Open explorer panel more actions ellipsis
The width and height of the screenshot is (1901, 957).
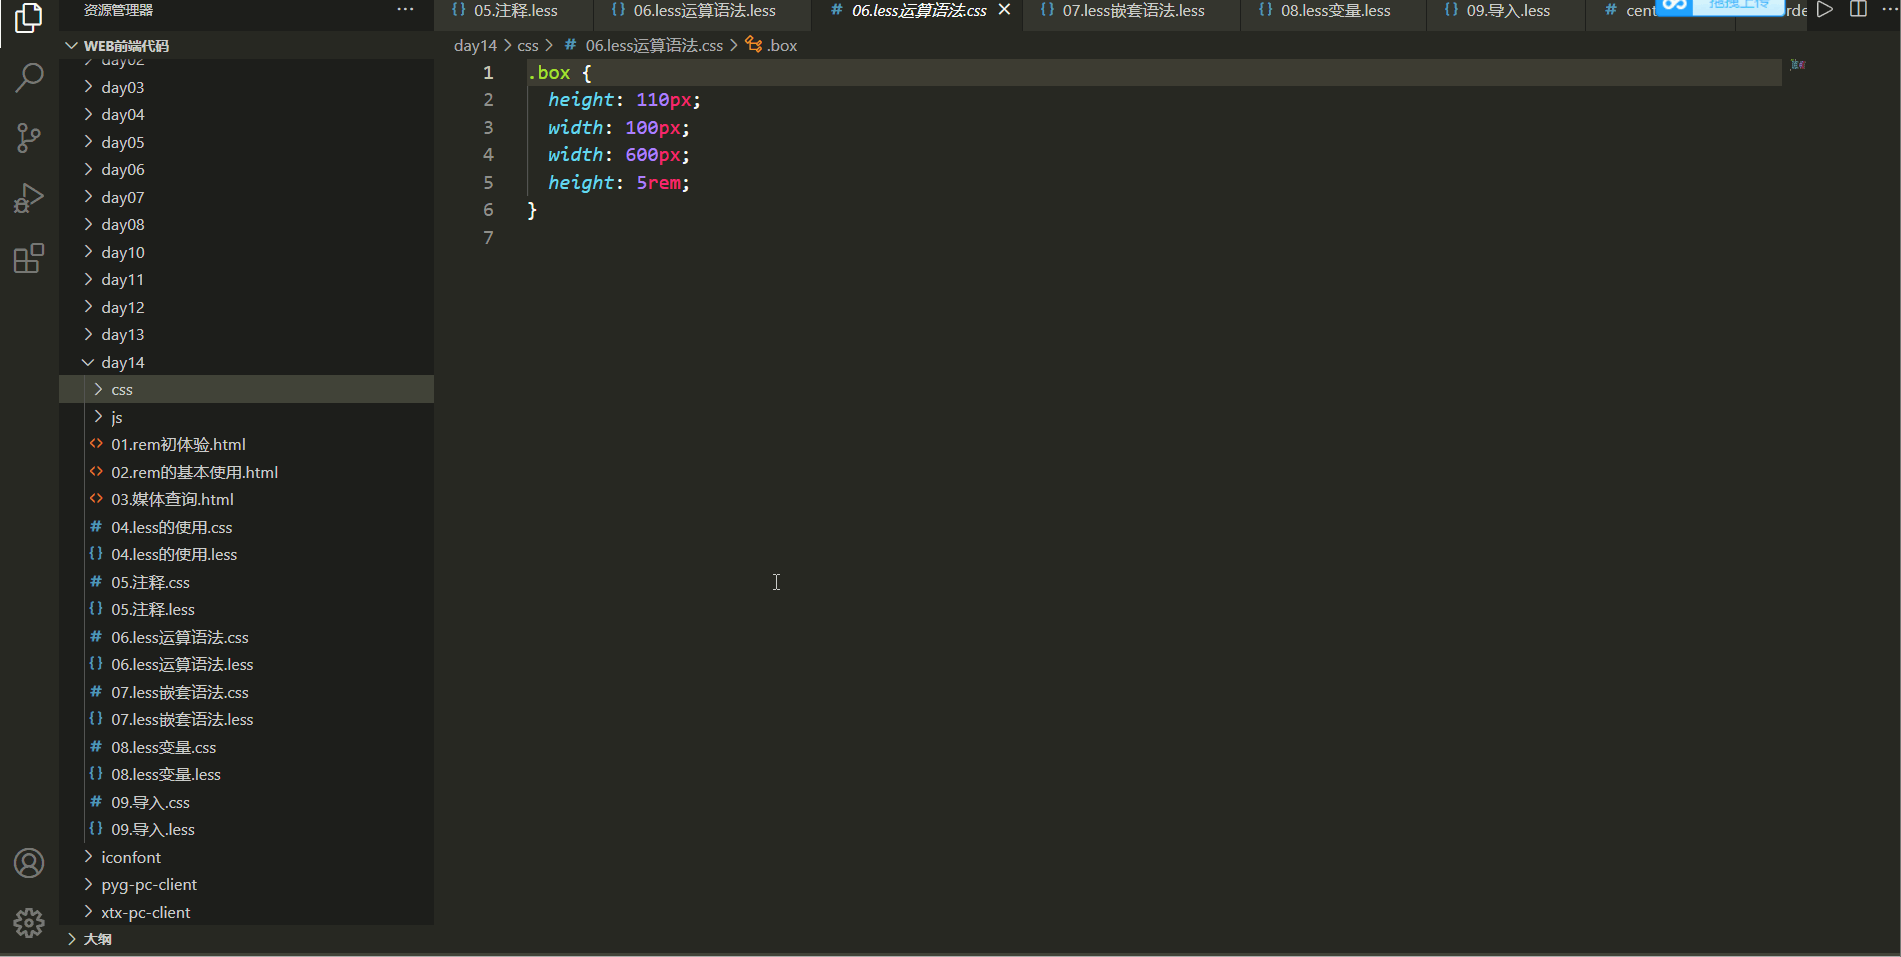click(x=405, y=10)
